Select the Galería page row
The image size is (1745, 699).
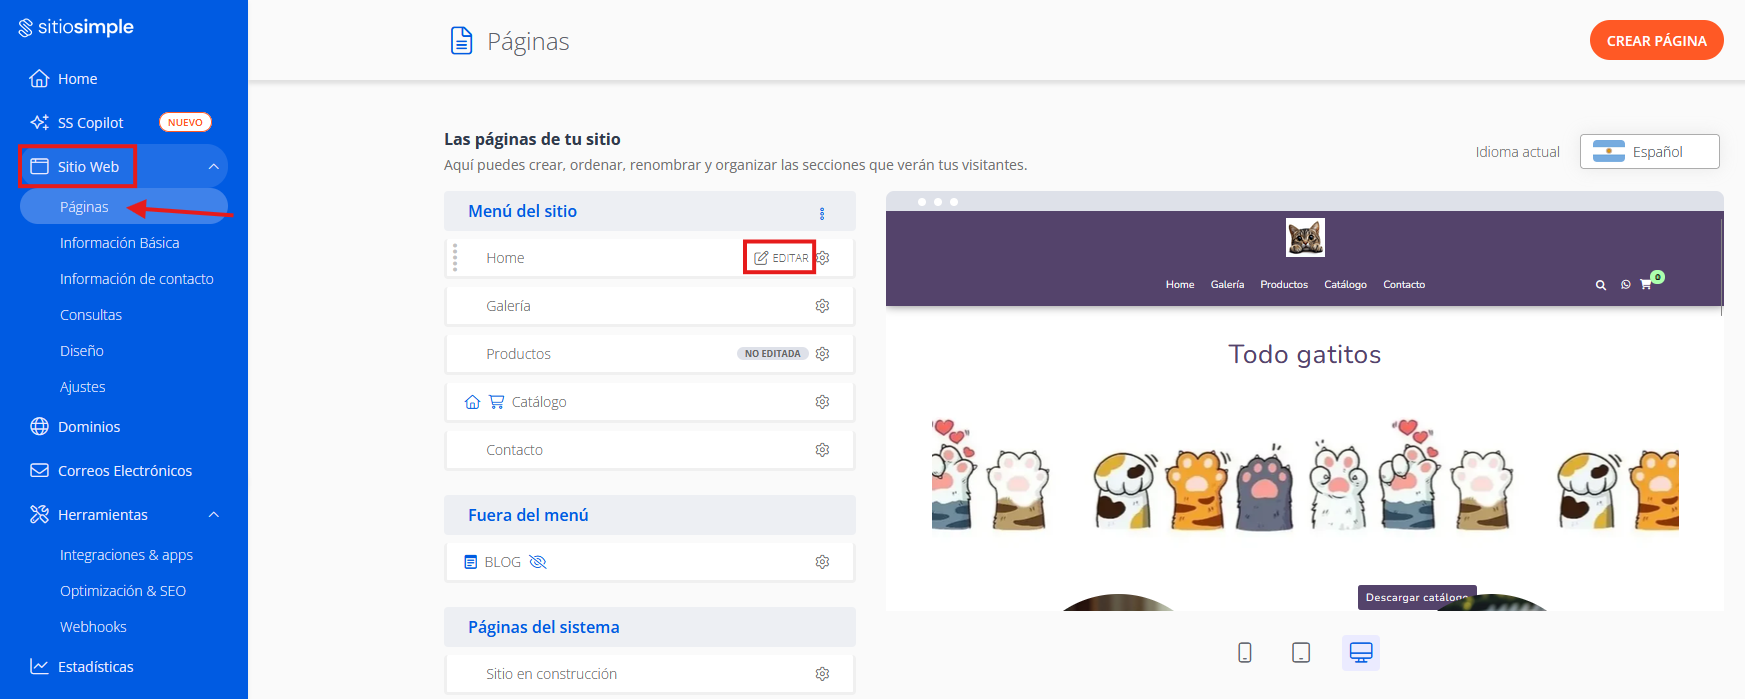point(650,306)
